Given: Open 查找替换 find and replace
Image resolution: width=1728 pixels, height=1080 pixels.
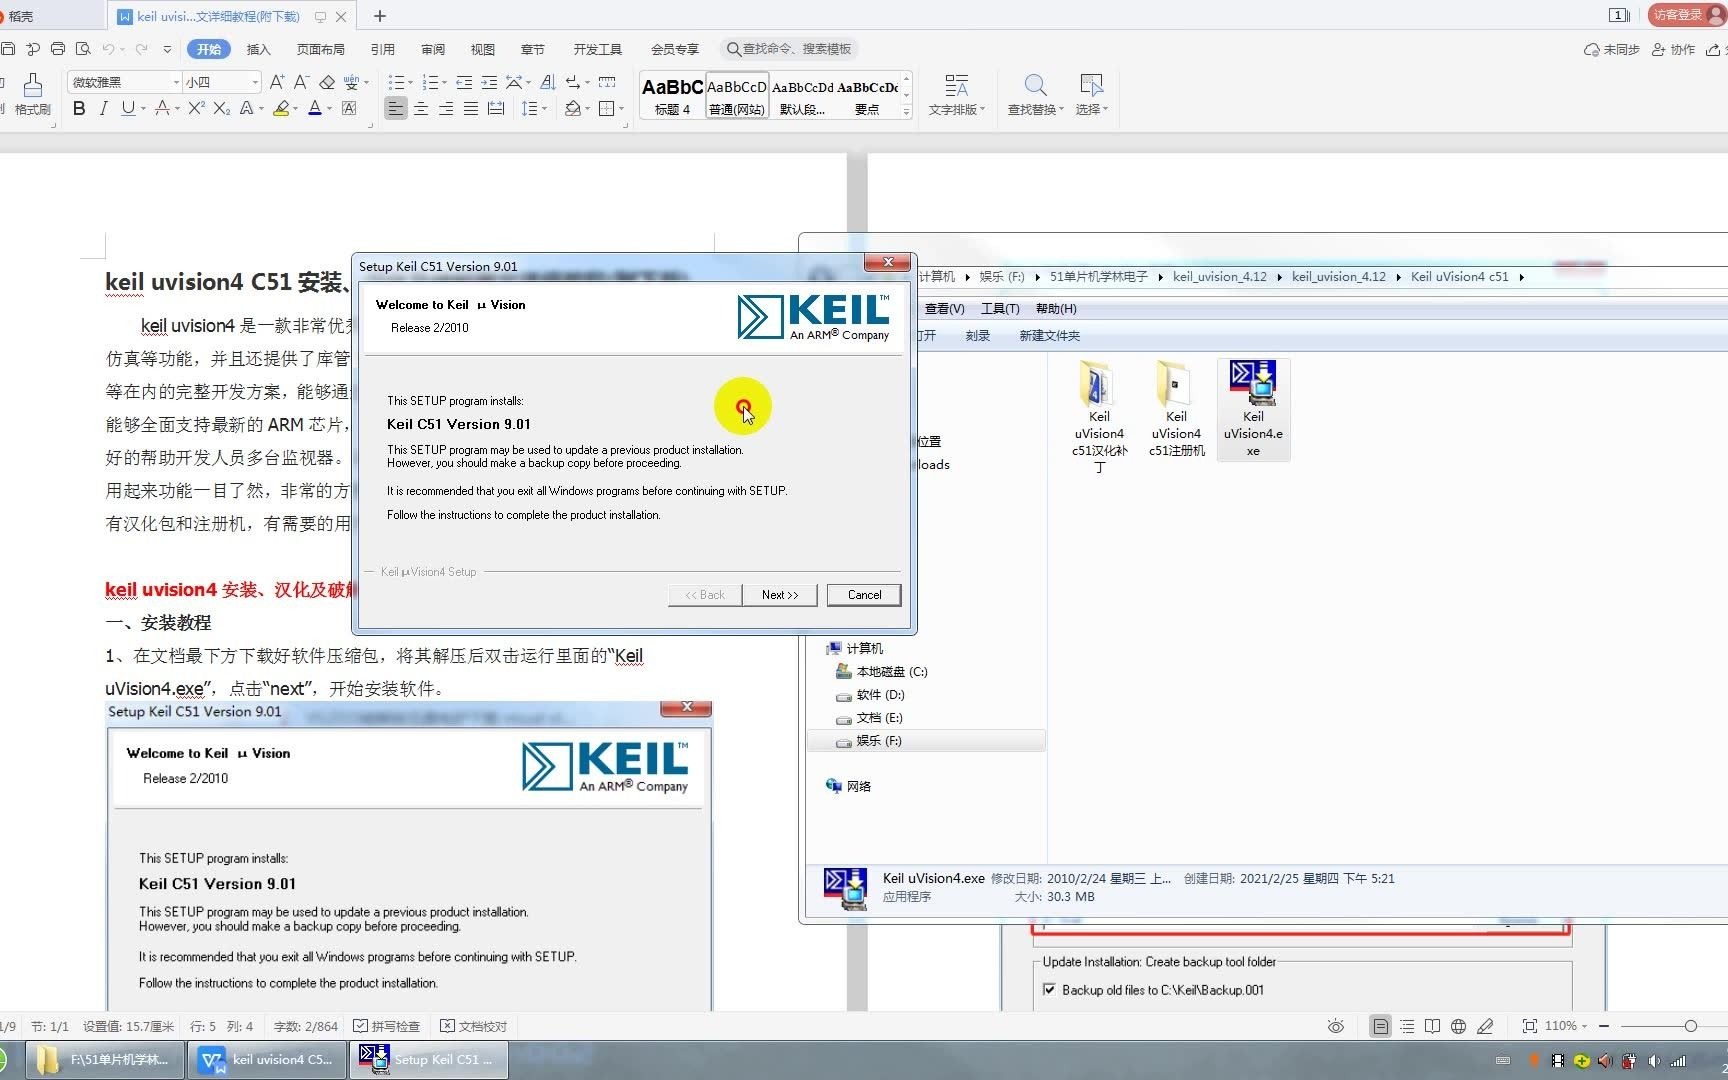Looking at the screenshot, I should click(x=1035, y=95).
